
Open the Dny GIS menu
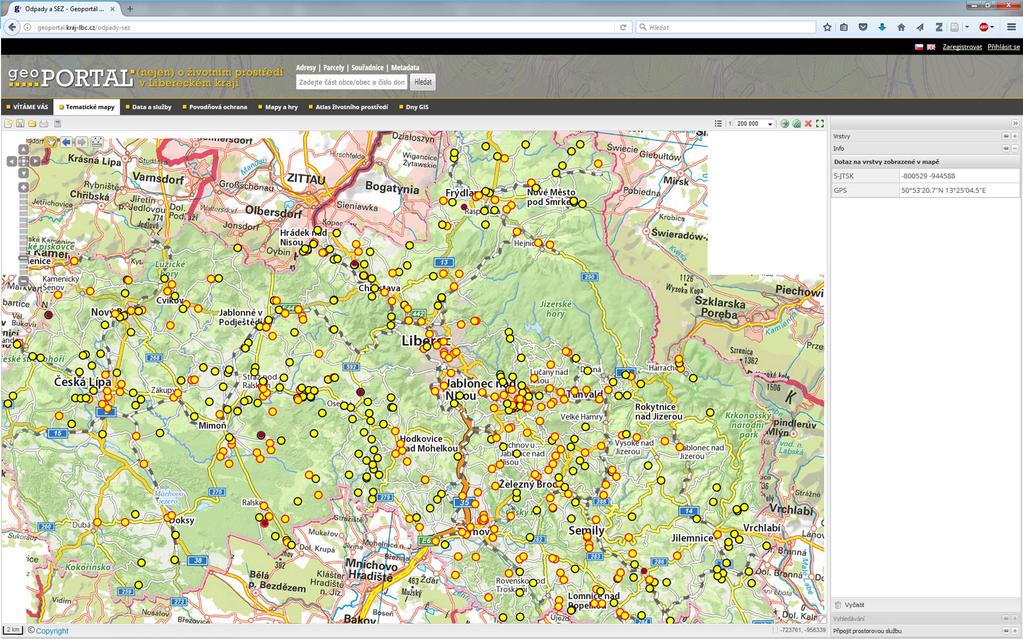414,107
